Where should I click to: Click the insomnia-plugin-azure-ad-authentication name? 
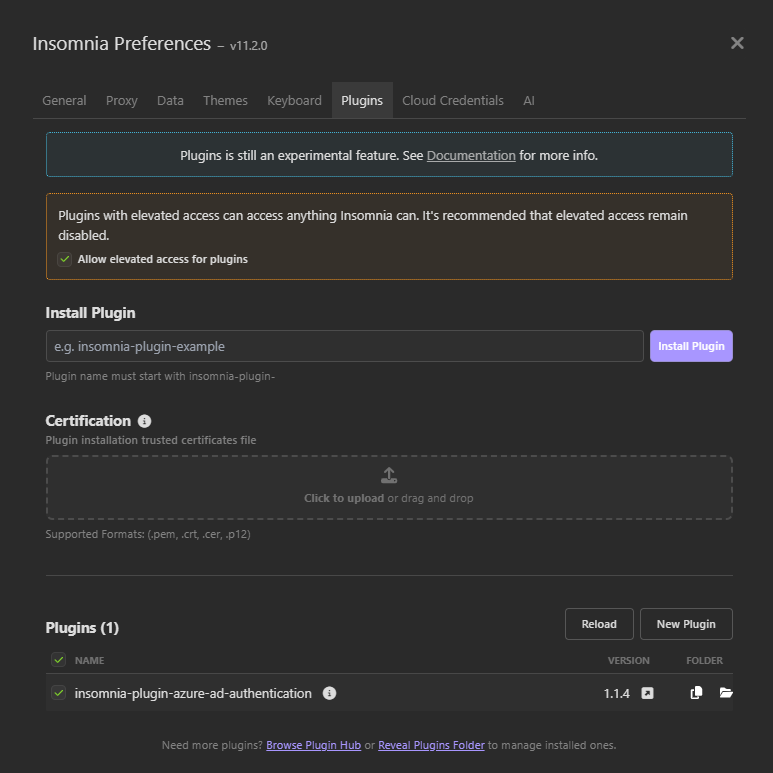[x=193, y=693]
